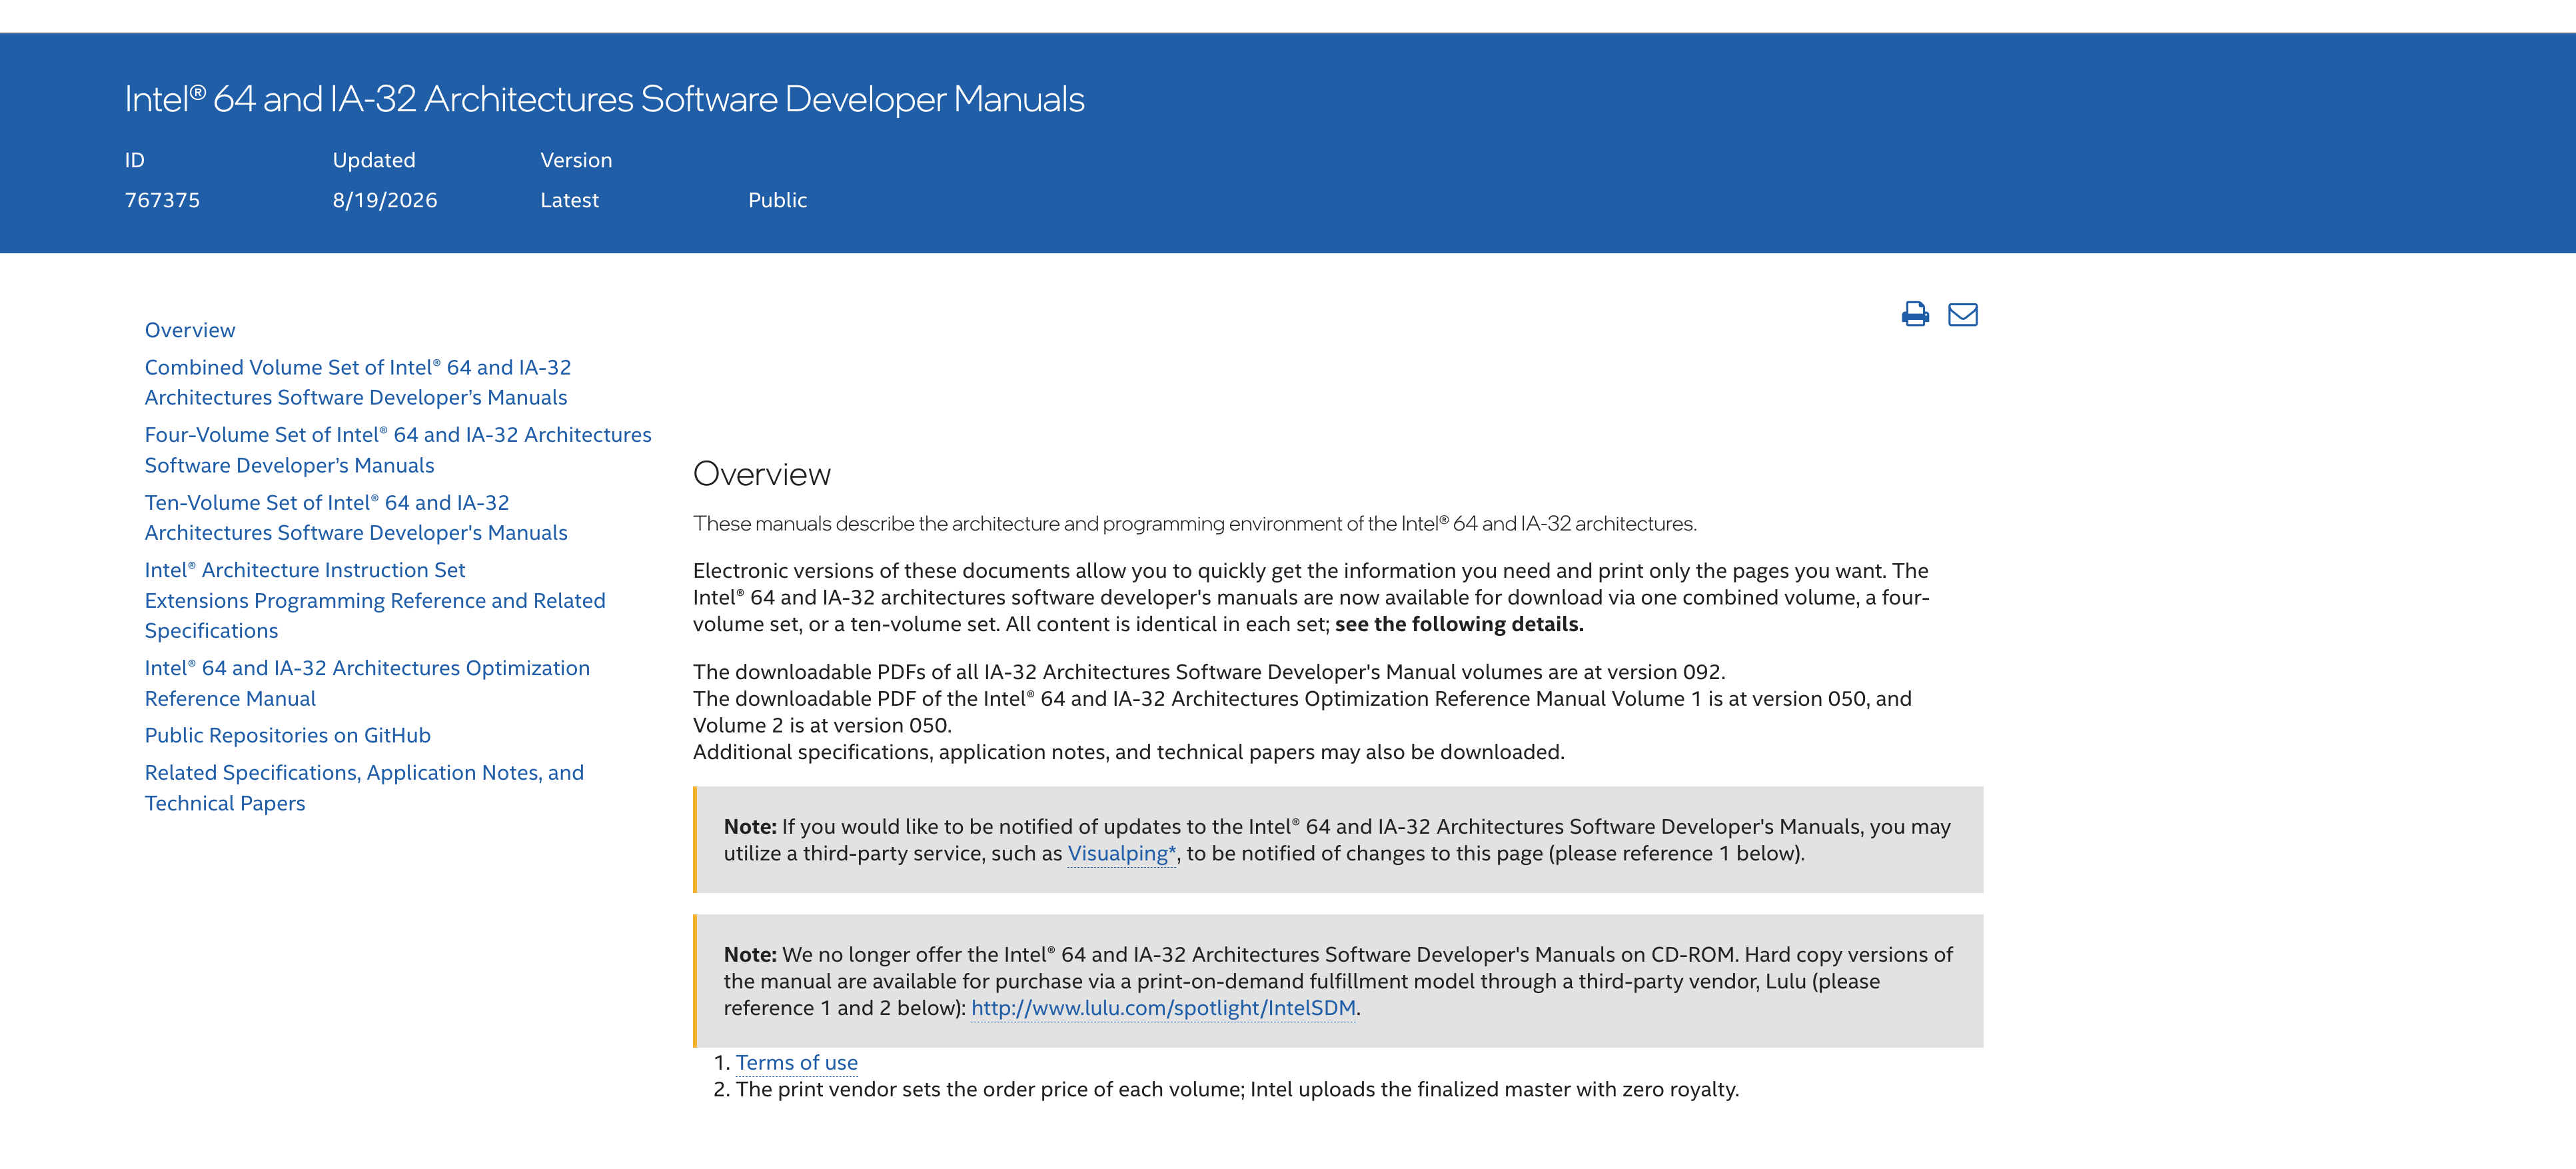Screen dimensions: 2576x1169
Task: Click the bold 'see the following details.' text
Action: click(1459, 624)
